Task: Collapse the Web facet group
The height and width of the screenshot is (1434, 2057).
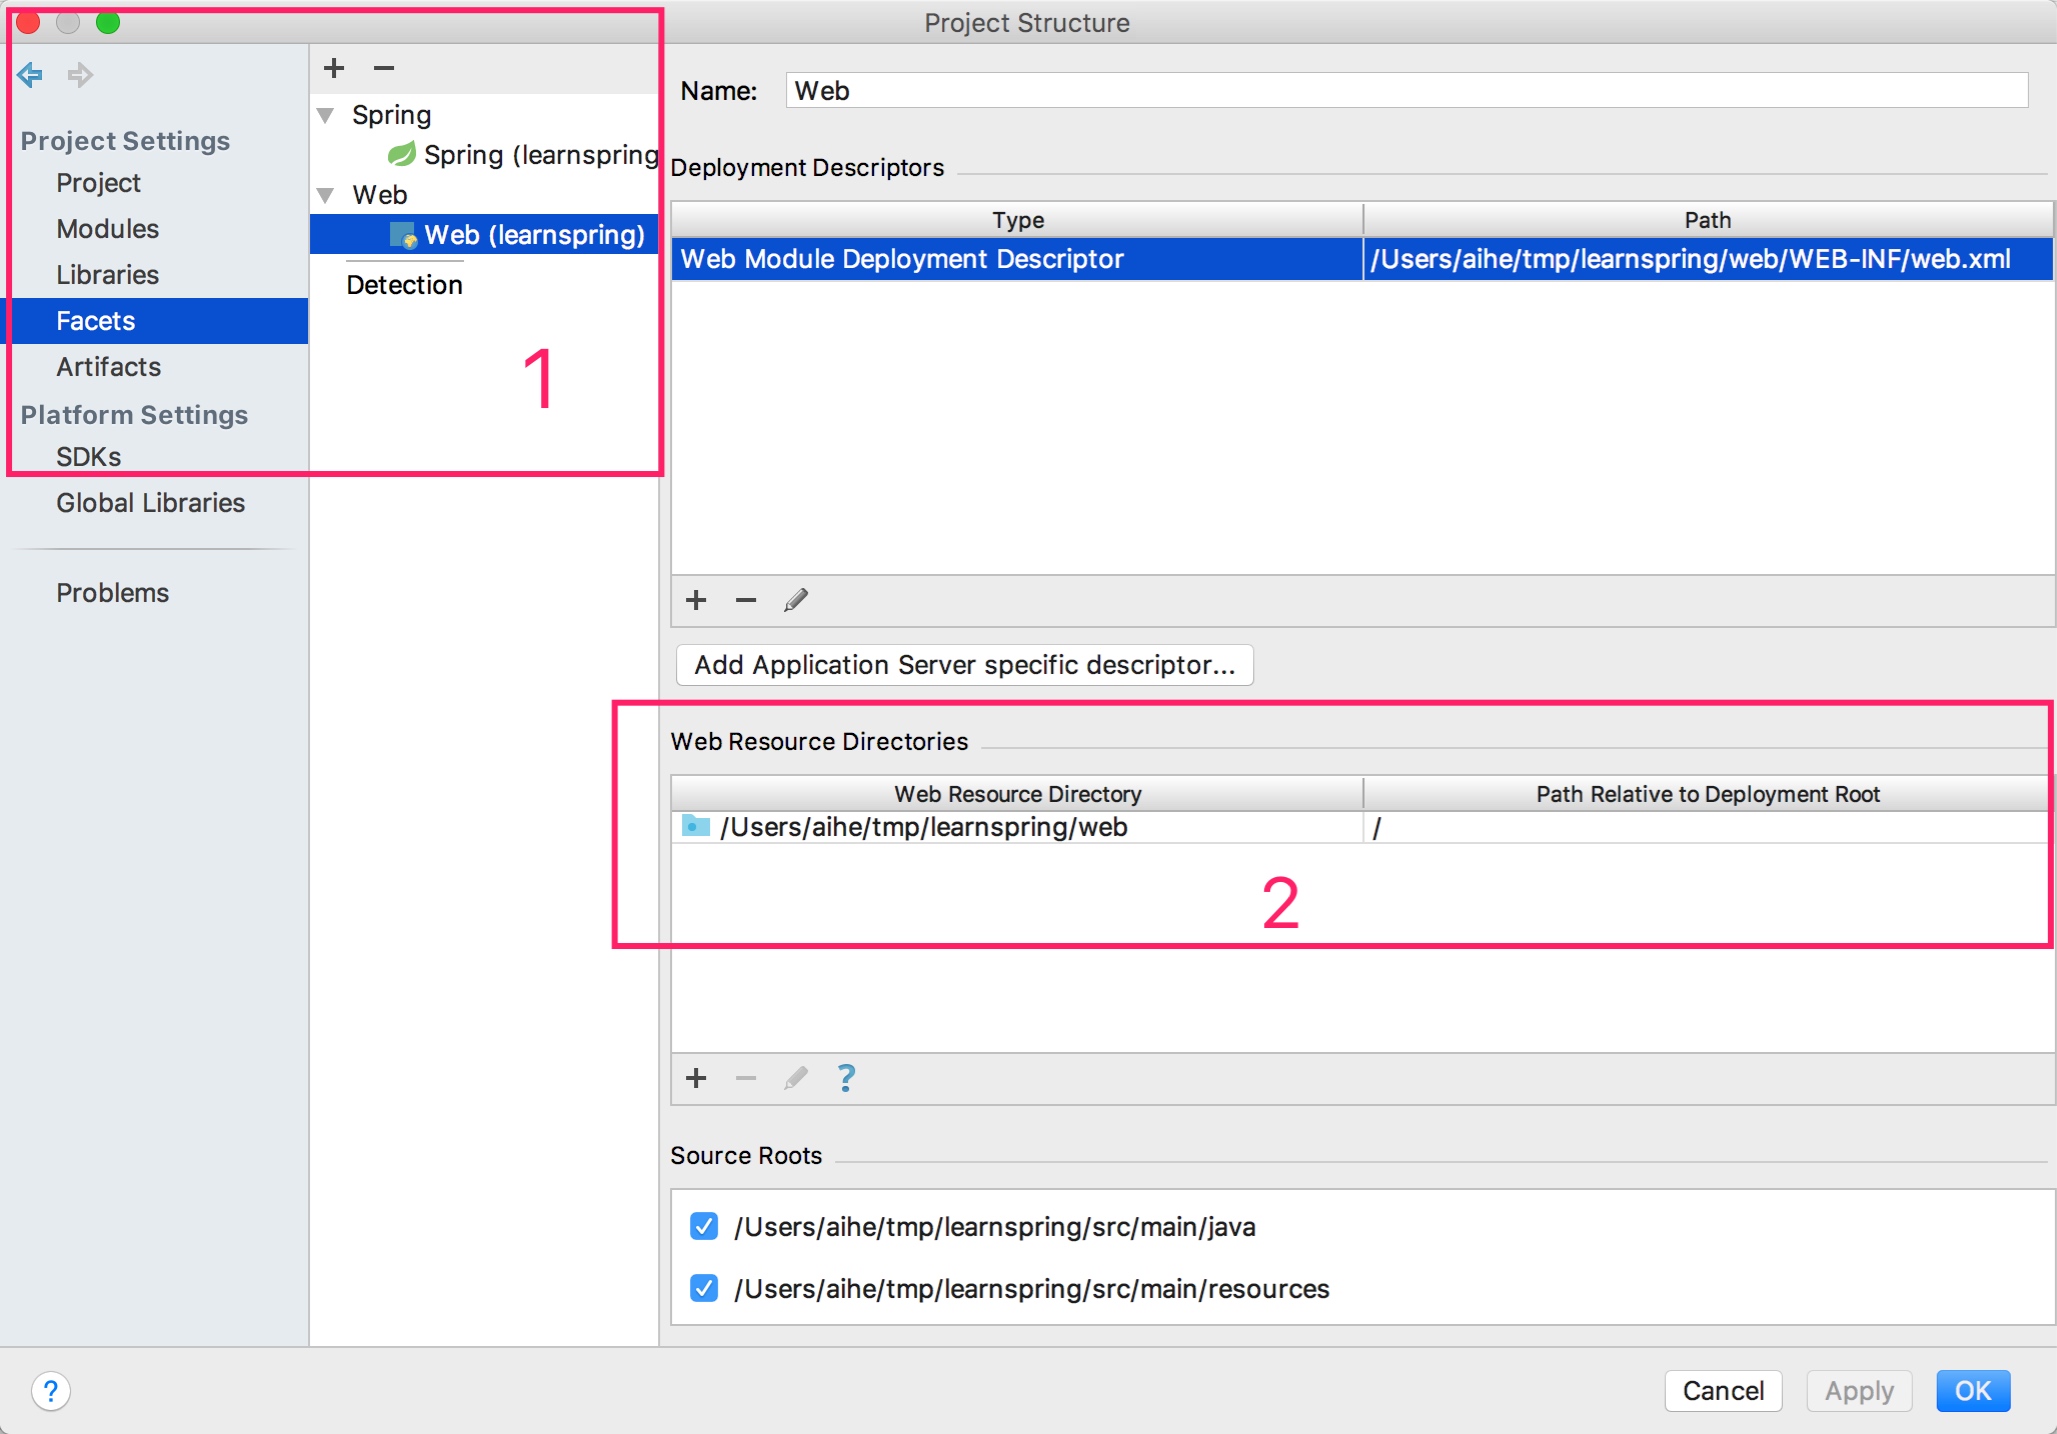Action: pos(326,195)
